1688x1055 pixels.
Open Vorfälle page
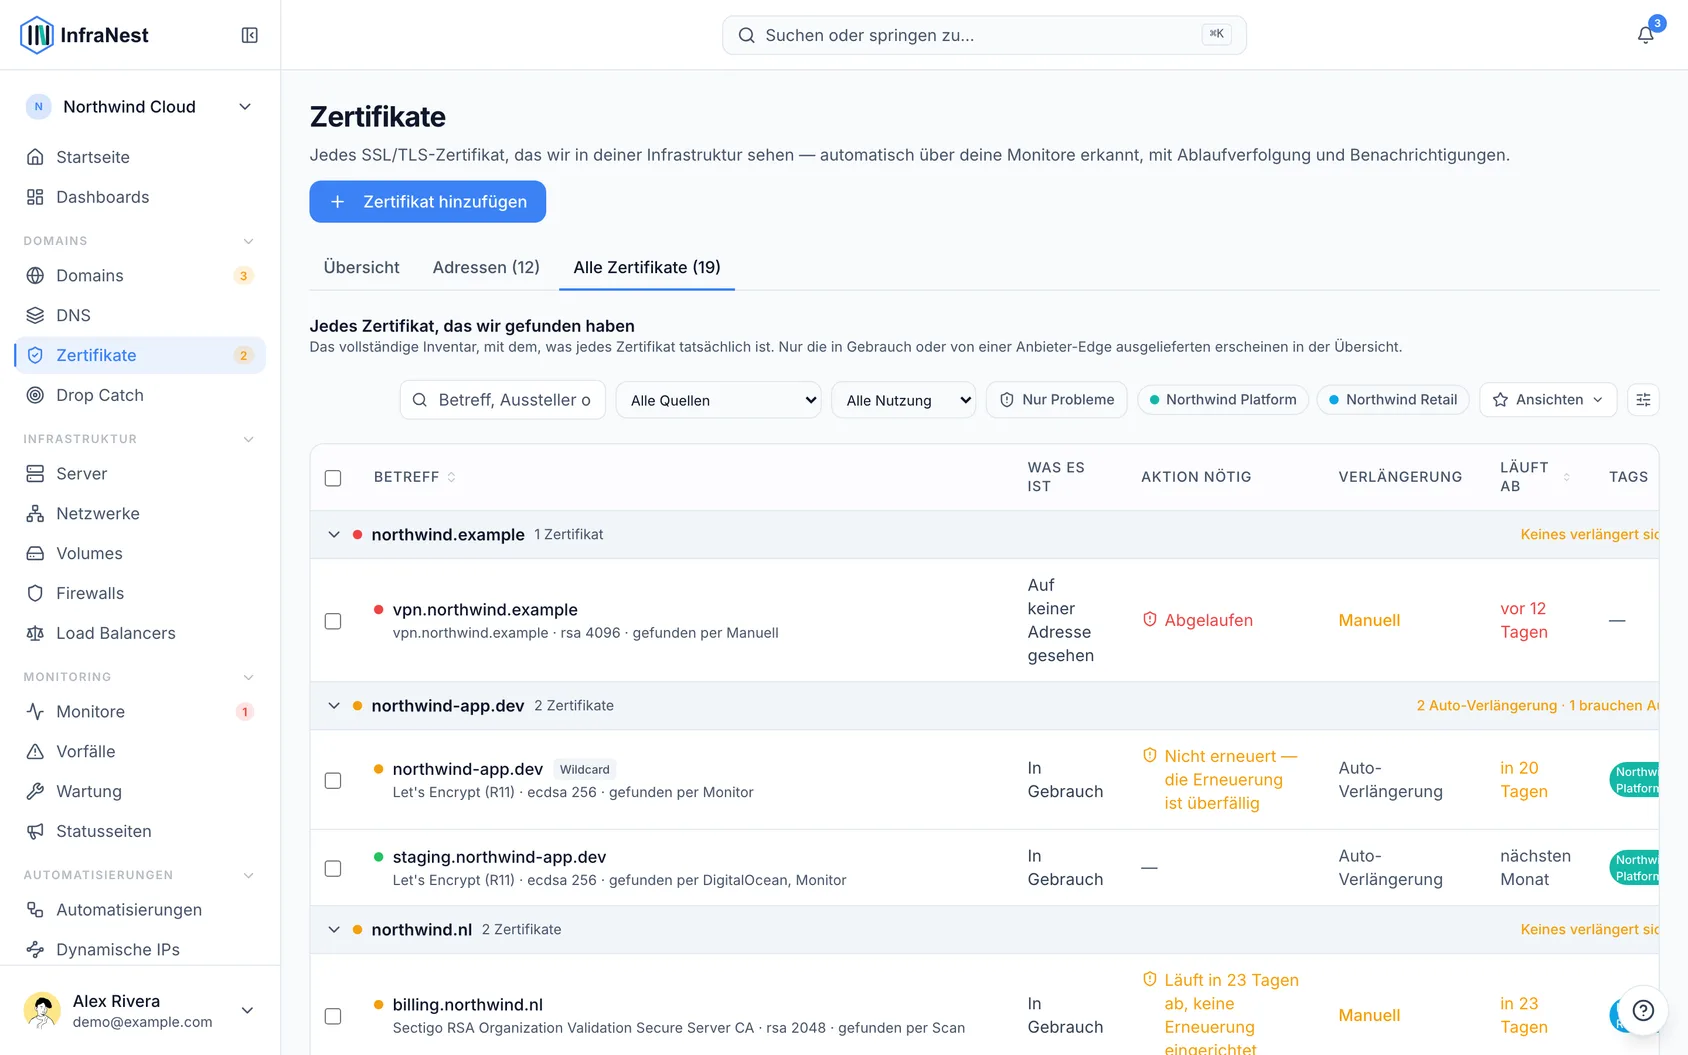140,751
